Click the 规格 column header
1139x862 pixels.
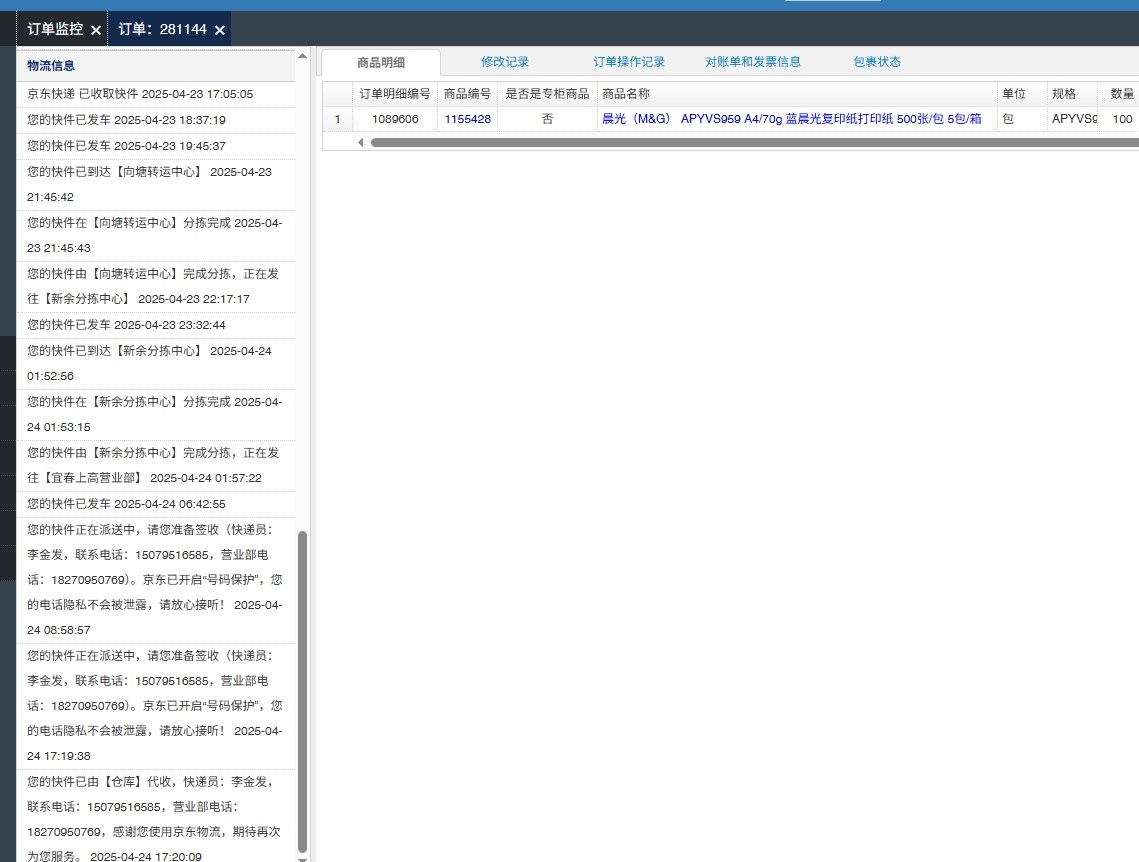(x=1072, y=94)
